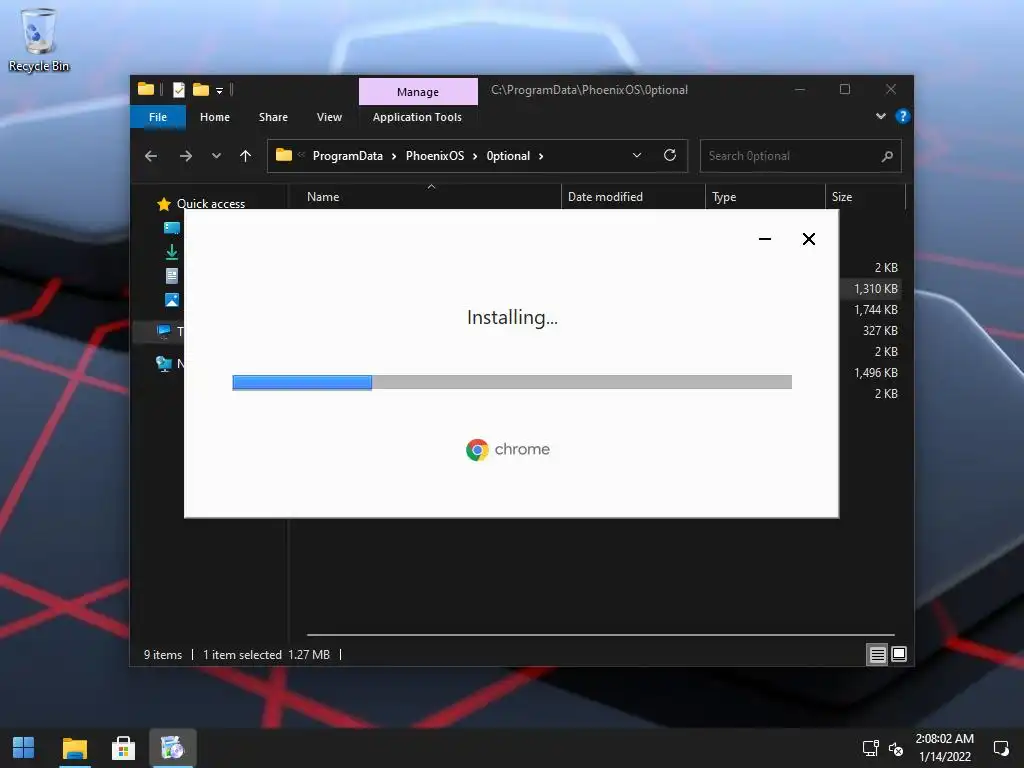1024x768 pixels.
Task: Show the clock and date flyout
Action: tap(944, 748)
